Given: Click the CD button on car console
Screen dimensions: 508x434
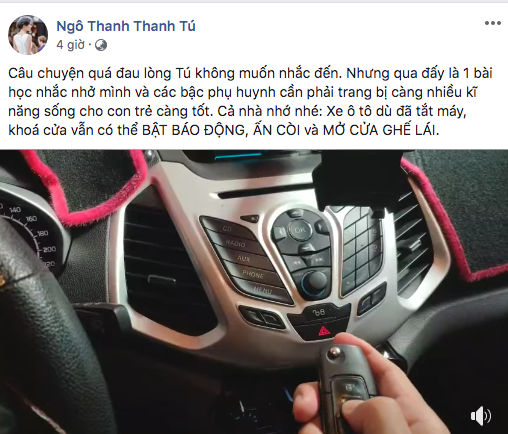Looking at the screenshot, I should coord(227,229).
